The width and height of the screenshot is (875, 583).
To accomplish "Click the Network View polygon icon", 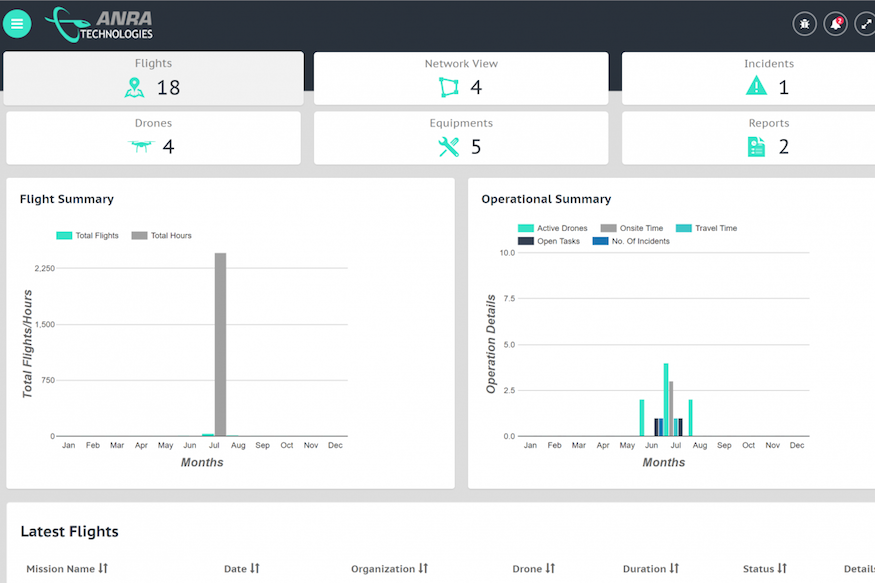I will pos(449,88).
